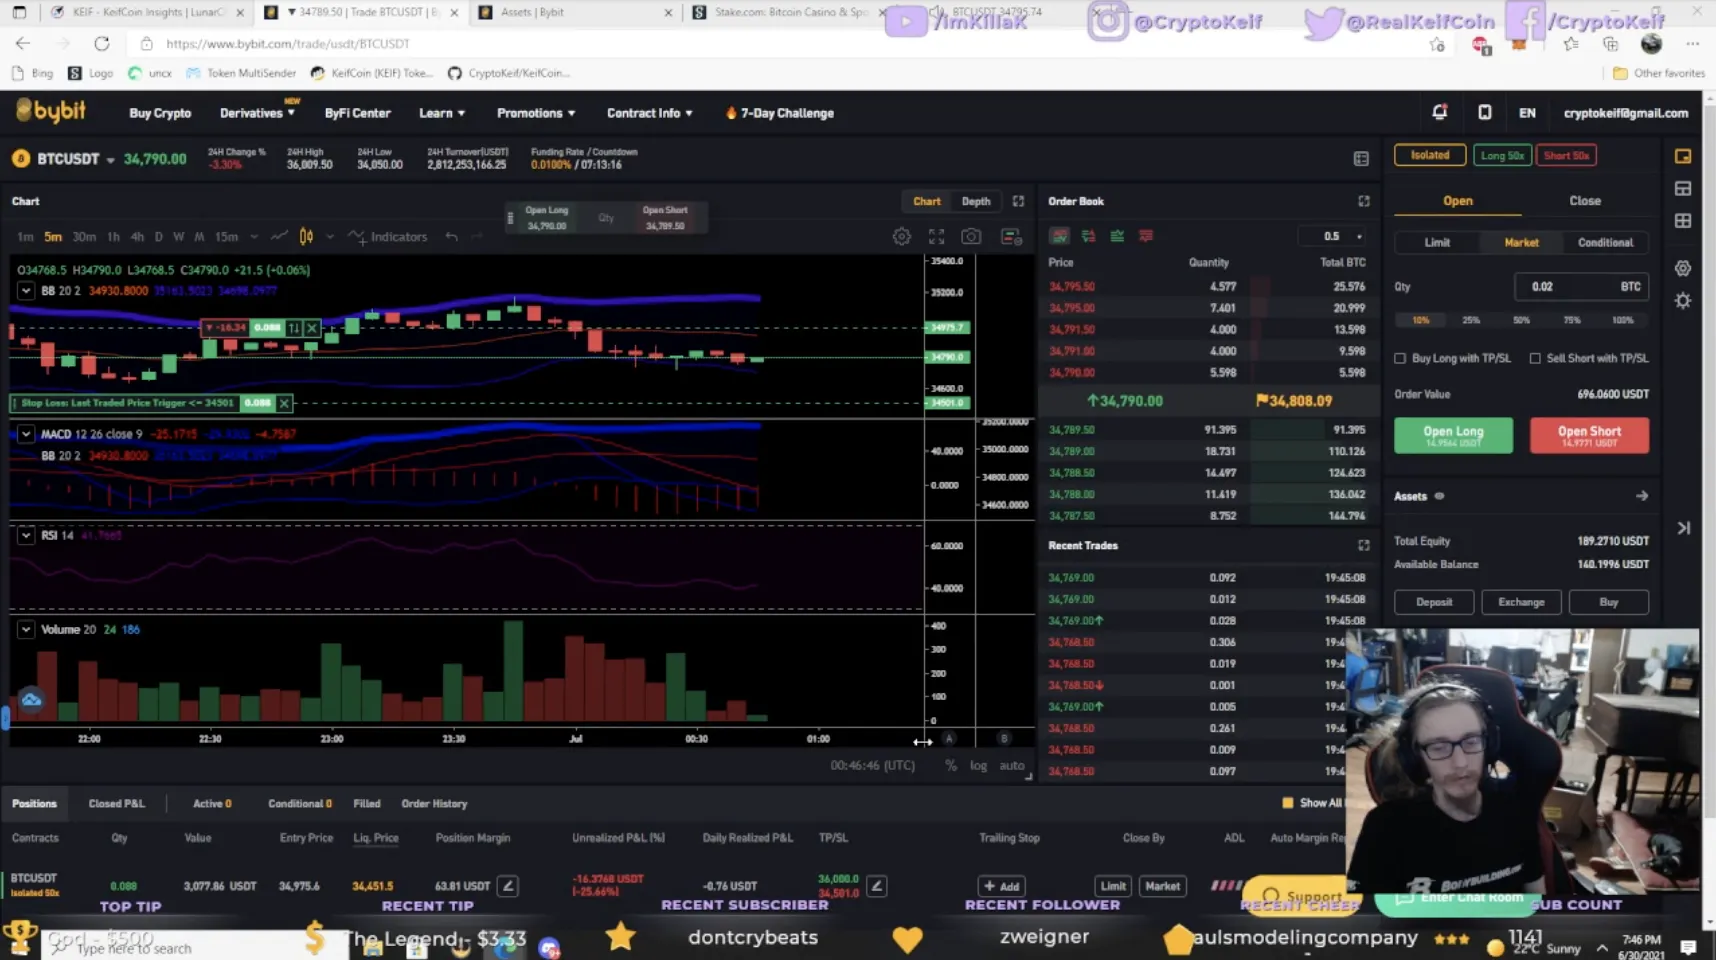This screenshot has height=960, width=1716.
Task: Open the Derivatives dropdown menu
Action: click(257, 113)
